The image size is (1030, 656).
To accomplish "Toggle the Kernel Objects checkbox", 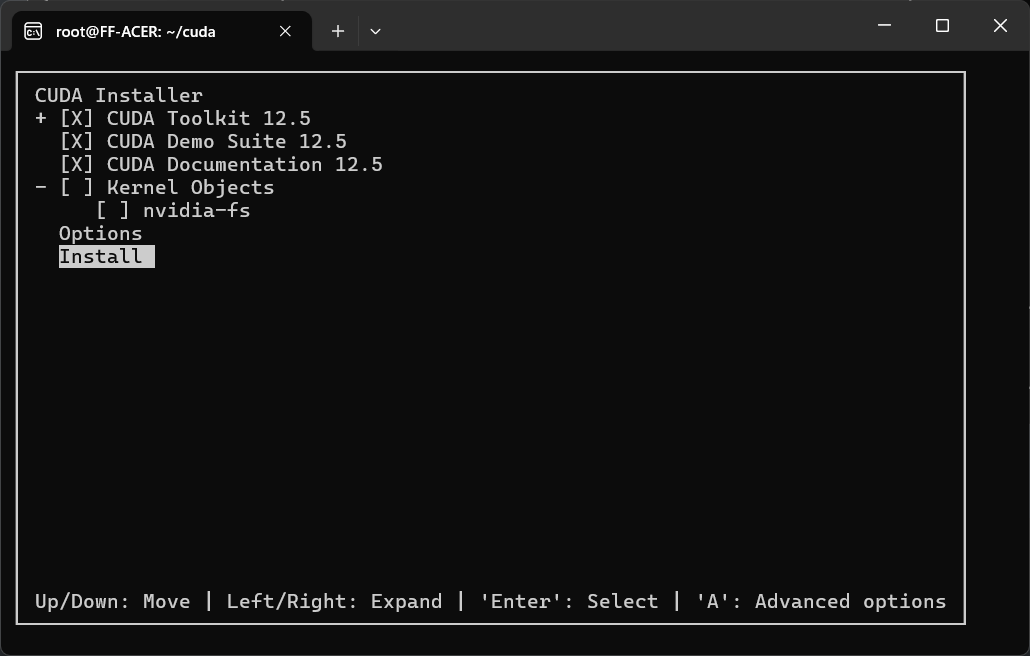I will [76, 187].
